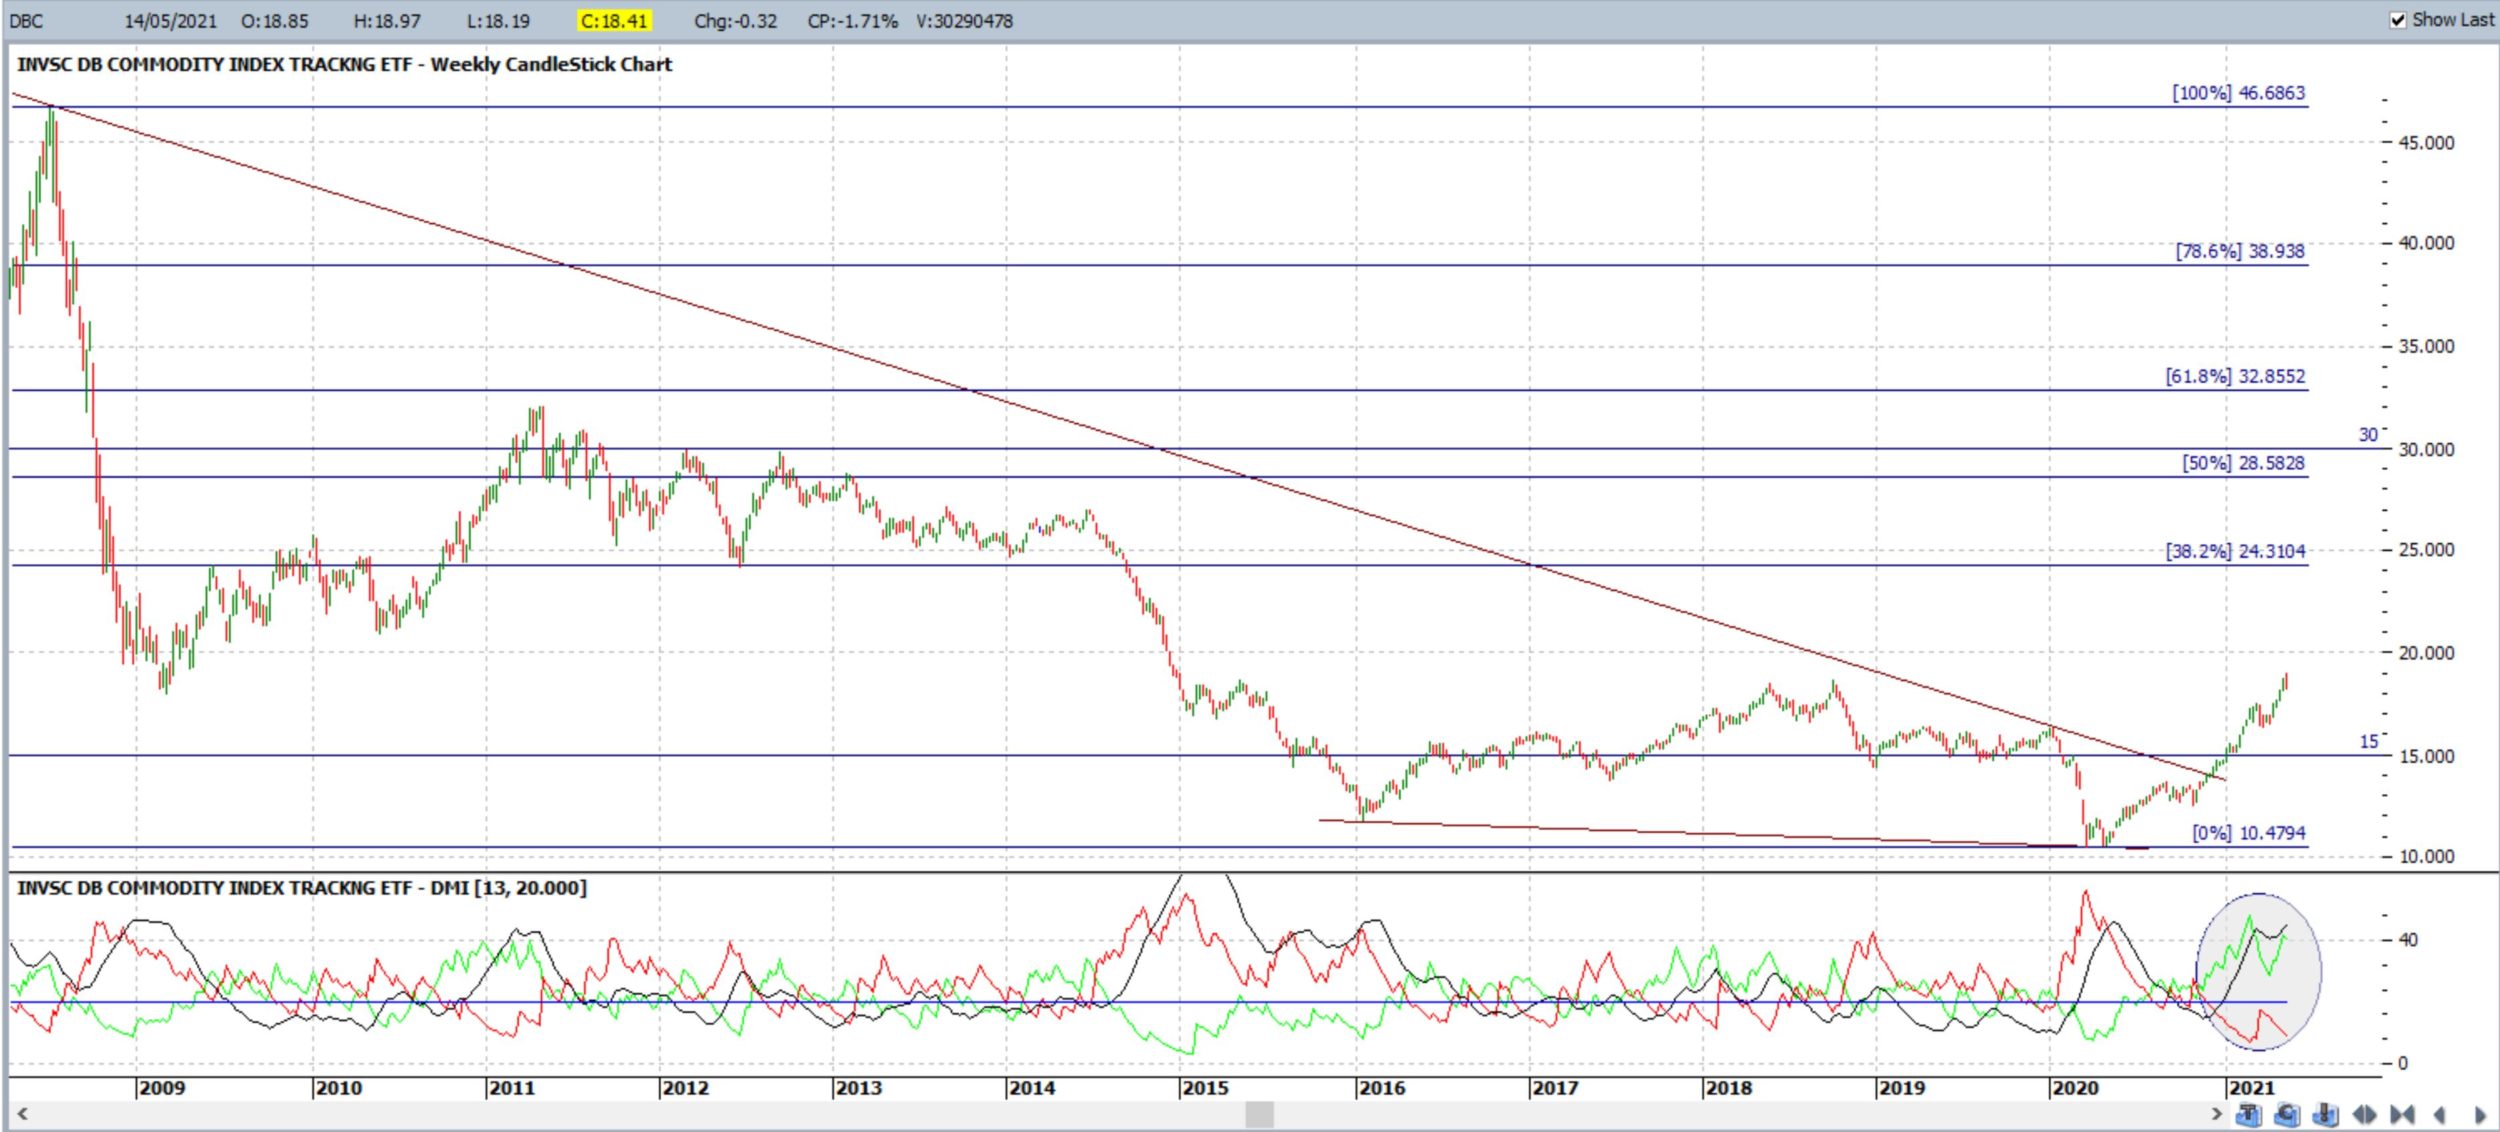The height and width of the screenshot is (1132, 2500).
Task: Click the 2015 year marker on time axis
Action: (1205, 1088)
